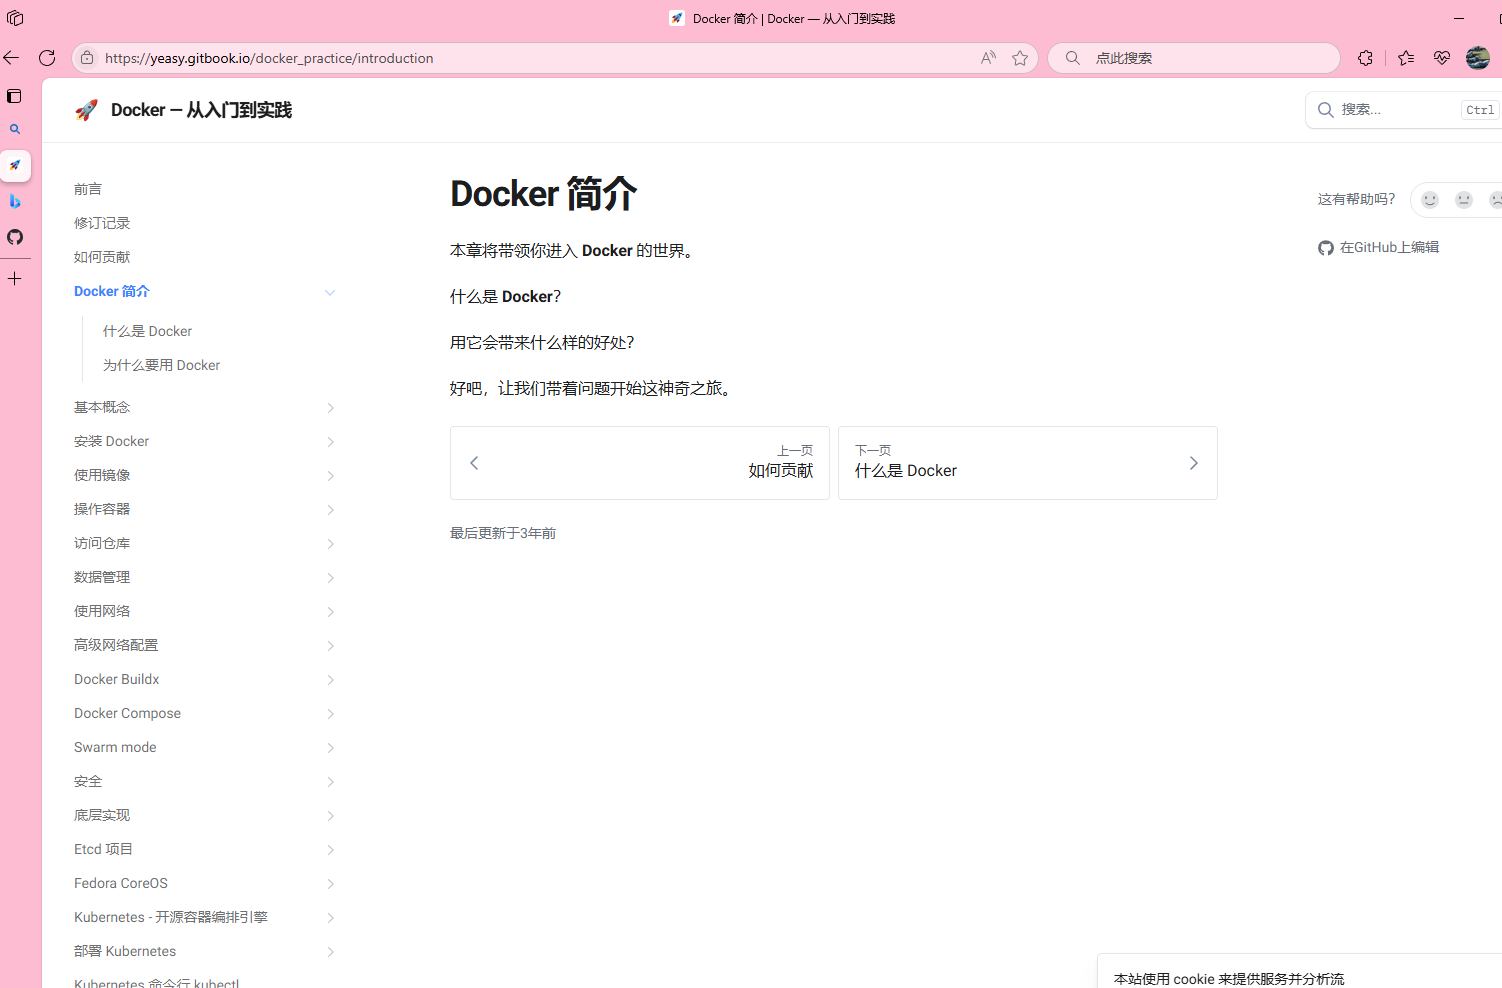
Task: Rate page with happy face icon
Action: tap(1430, 200)
